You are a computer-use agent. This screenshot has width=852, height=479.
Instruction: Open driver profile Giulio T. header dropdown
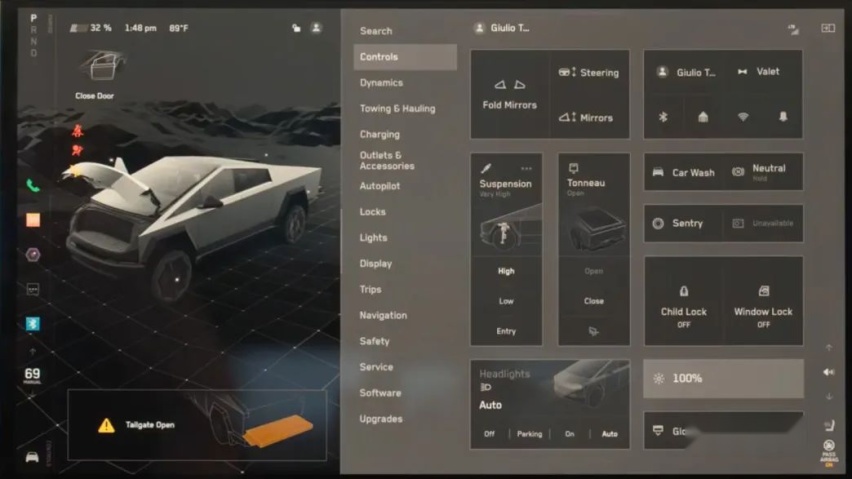(502, 28)
